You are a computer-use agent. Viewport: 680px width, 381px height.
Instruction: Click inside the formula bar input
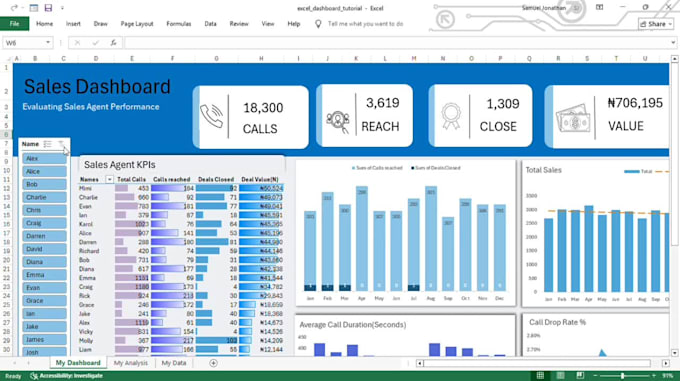396,42
